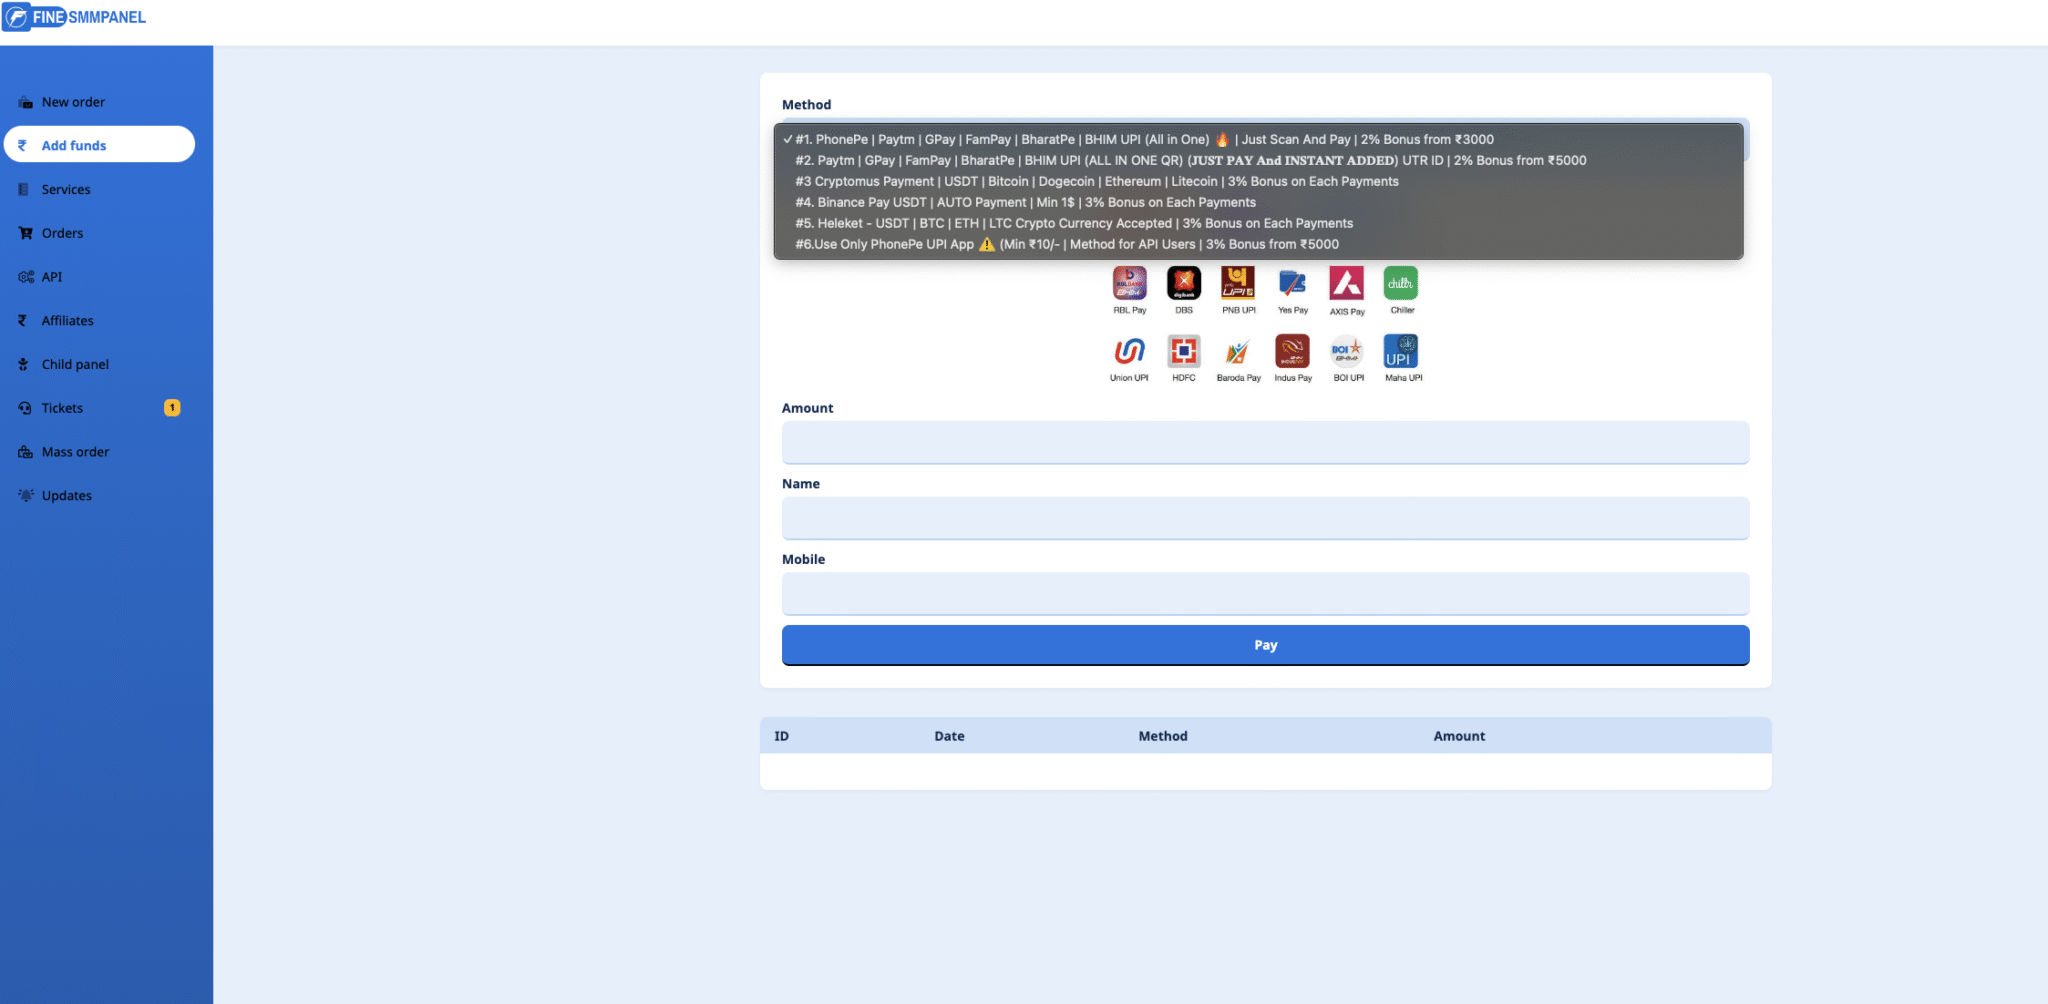Click the DBS bank icon
2048x1004 pixels.
click(x=1184, y=284)
